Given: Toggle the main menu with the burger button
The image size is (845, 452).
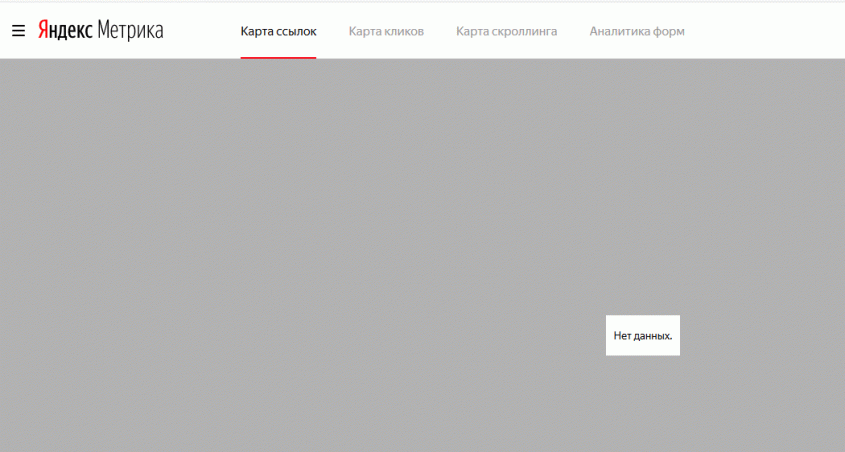Looking at the screenshot, I should pos(18,31).
